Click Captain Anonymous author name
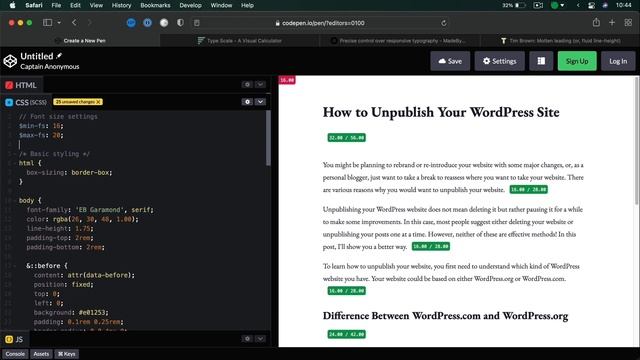The height and width of the screenshot is (360, 640). [50, 67]
